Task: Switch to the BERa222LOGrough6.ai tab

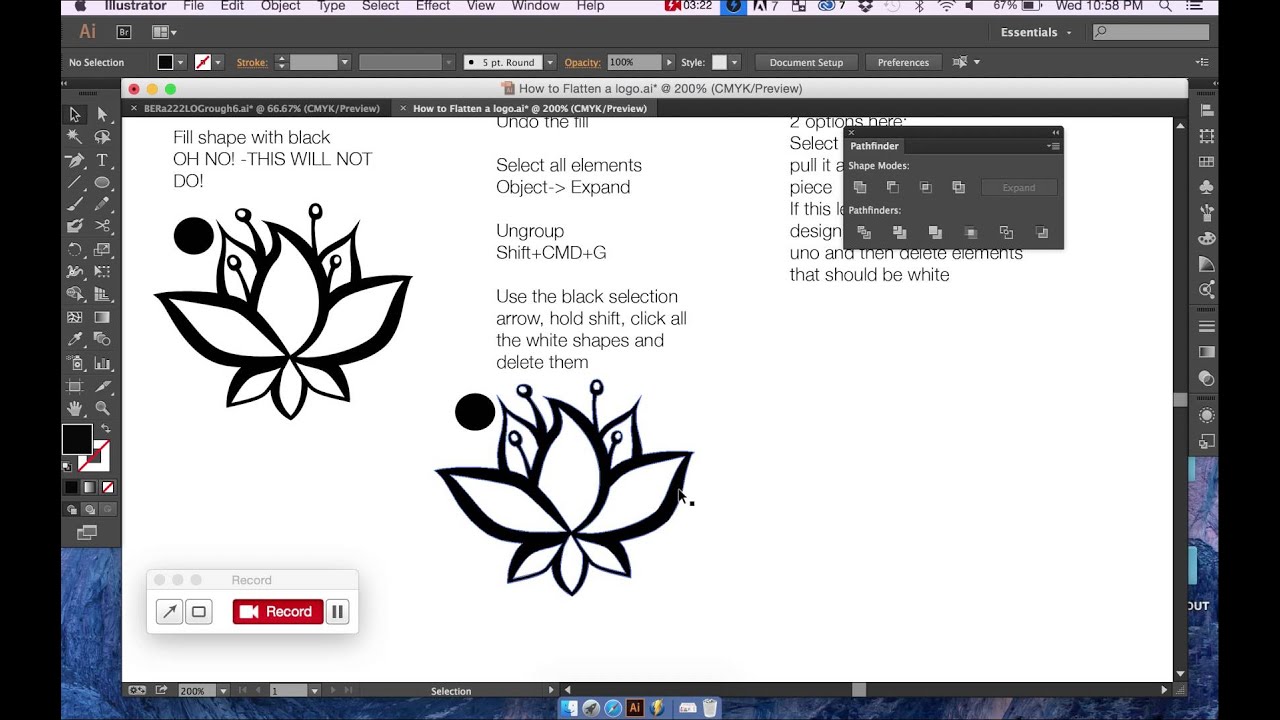Action: point(261,108)
